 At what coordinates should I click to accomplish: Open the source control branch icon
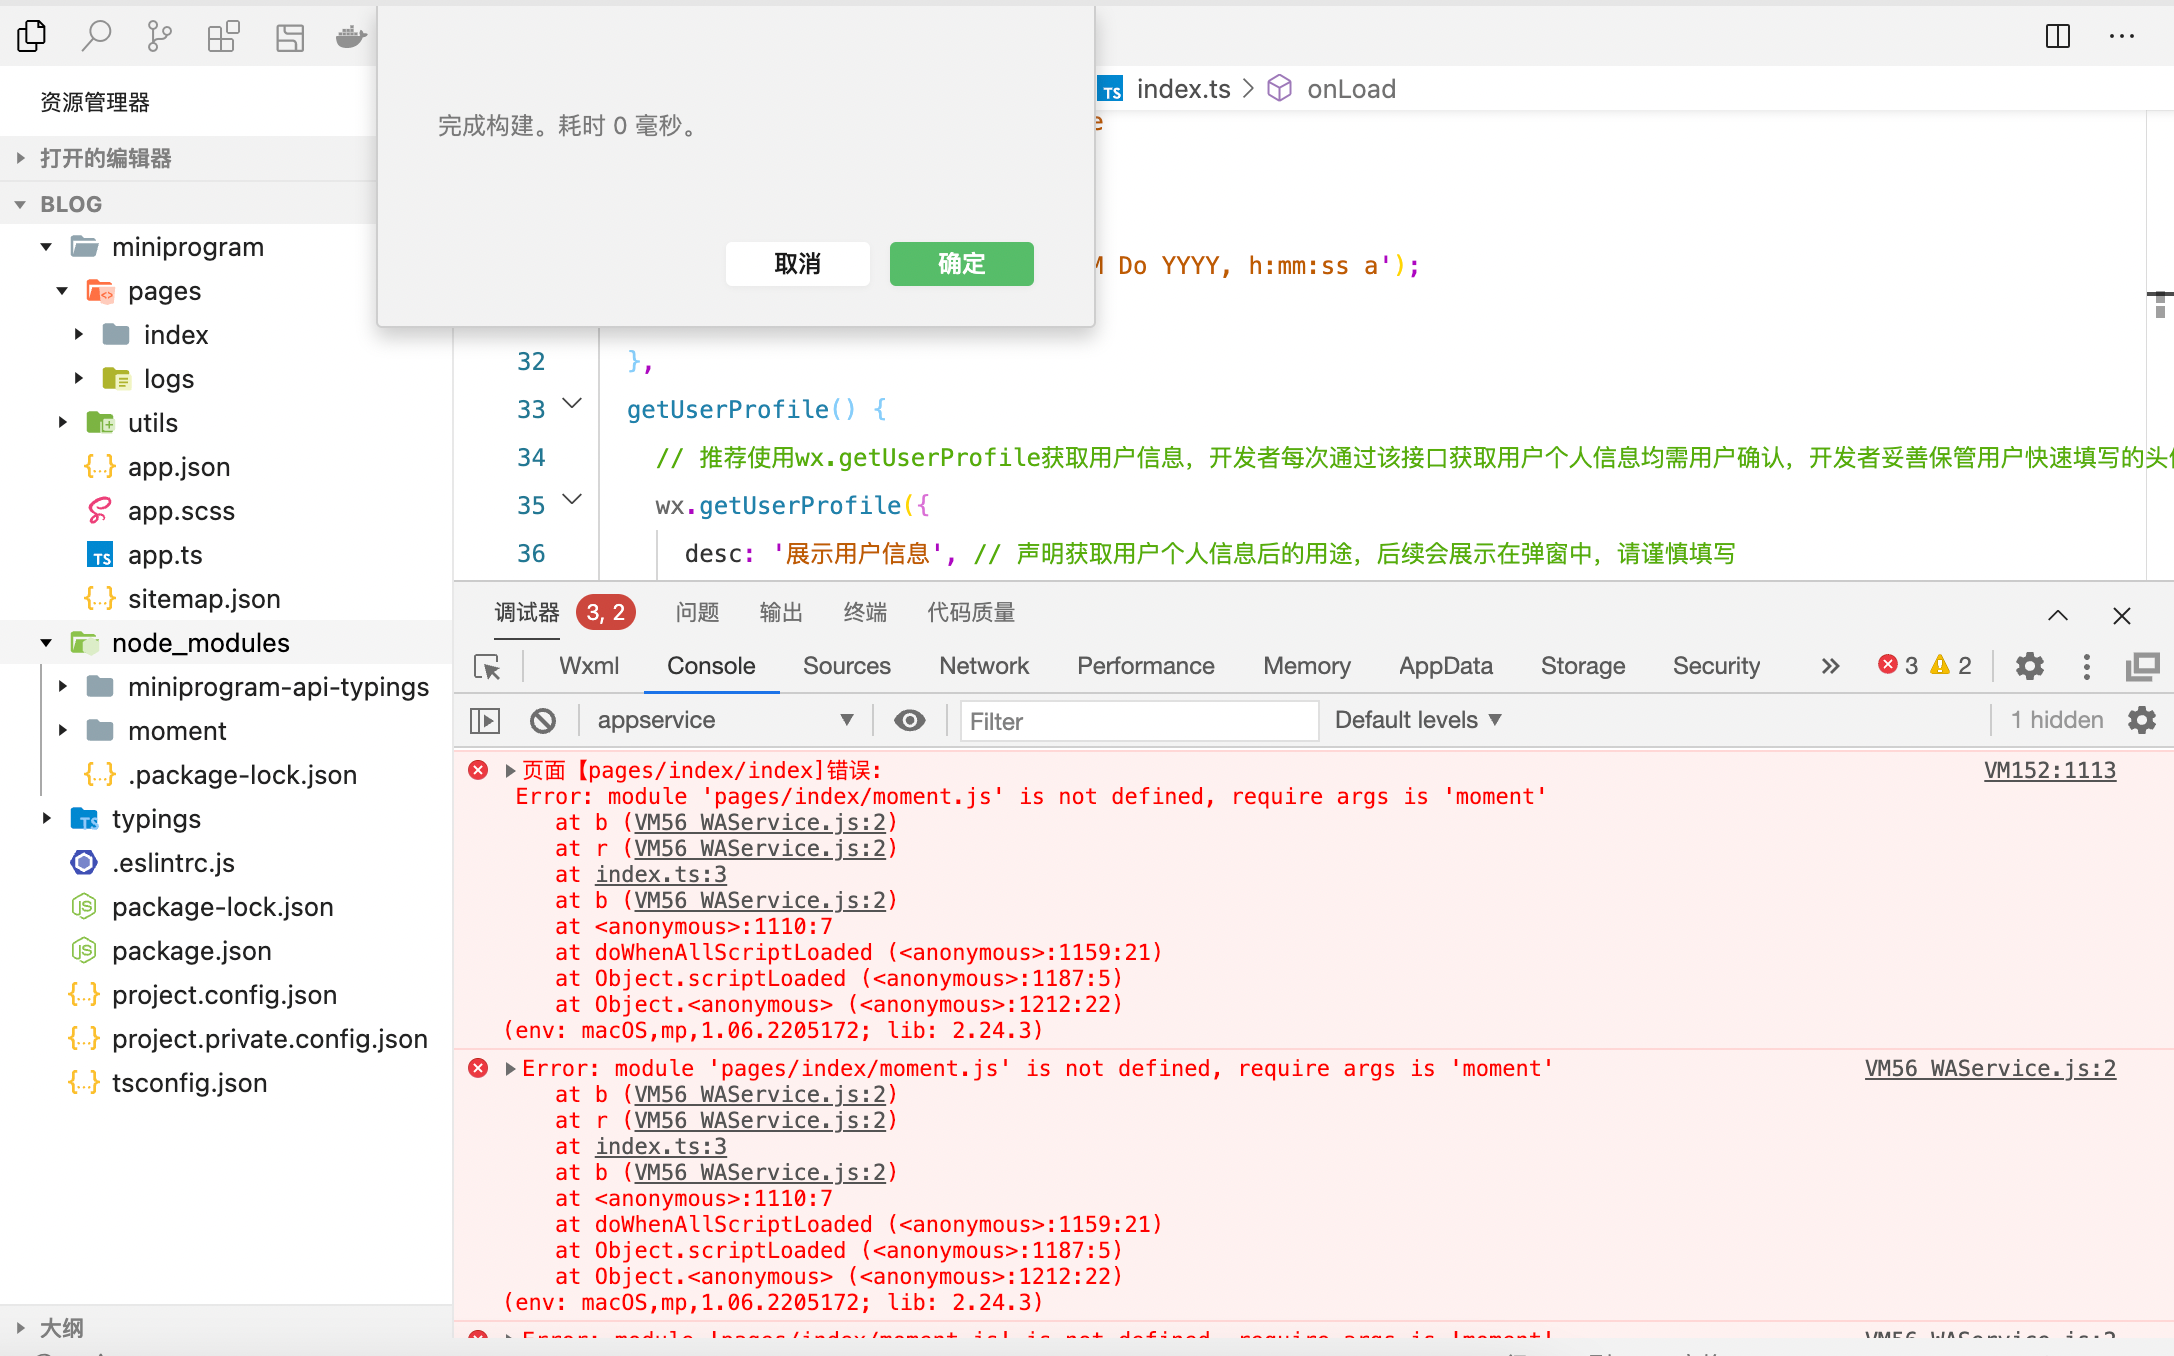pos(159,37)
